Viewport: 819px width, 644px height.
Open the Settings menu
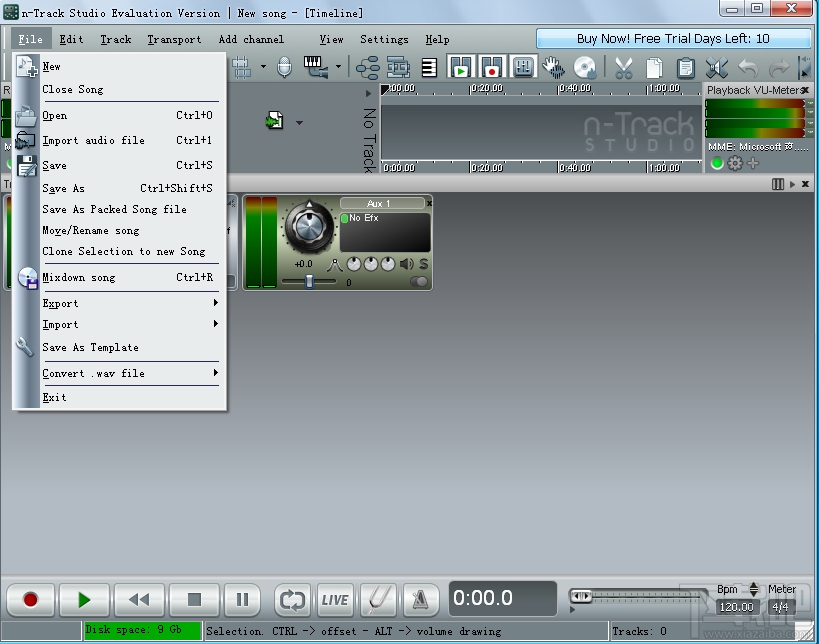[x=384, y=39]
